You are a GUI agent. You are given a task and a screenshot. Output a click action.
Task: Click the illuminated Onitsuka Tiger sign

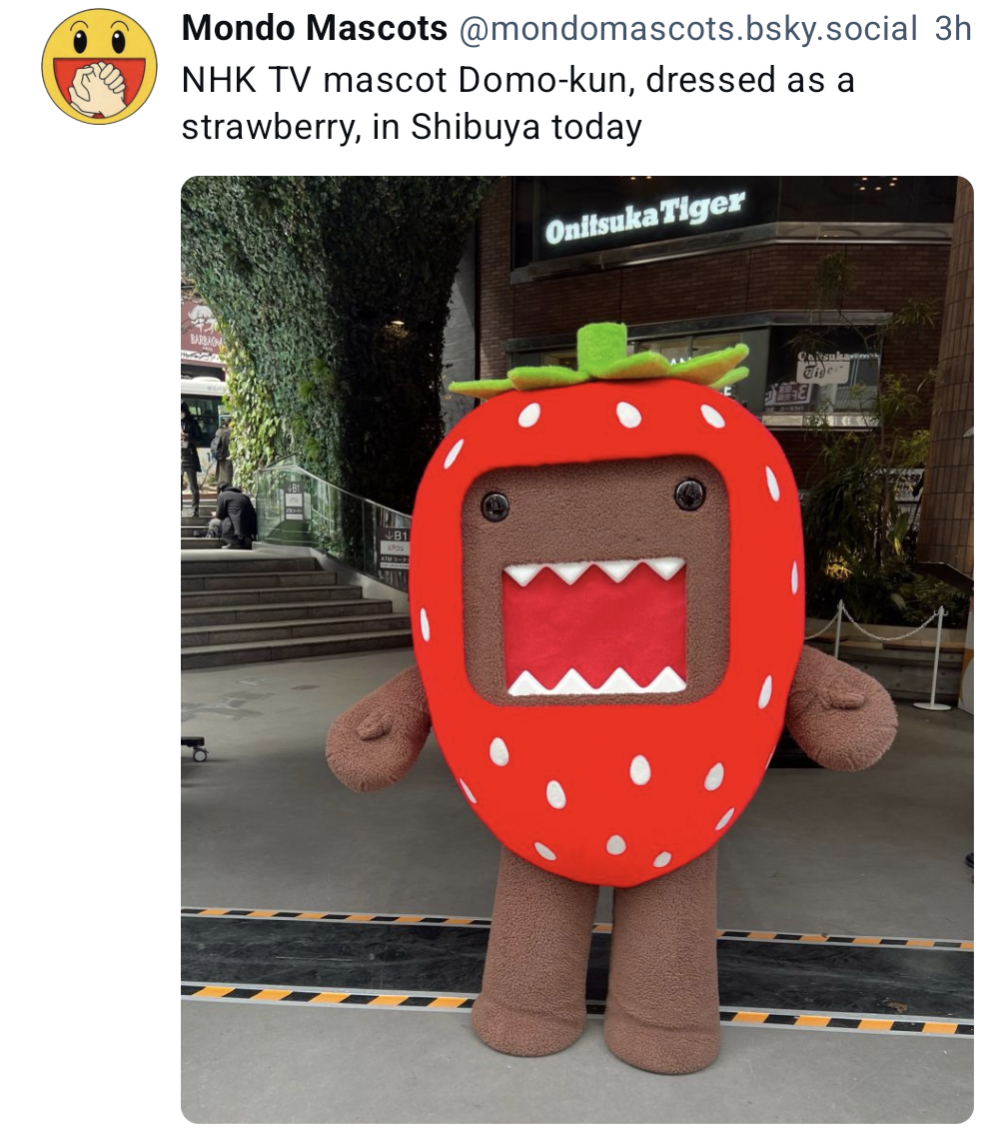point(644,217)
